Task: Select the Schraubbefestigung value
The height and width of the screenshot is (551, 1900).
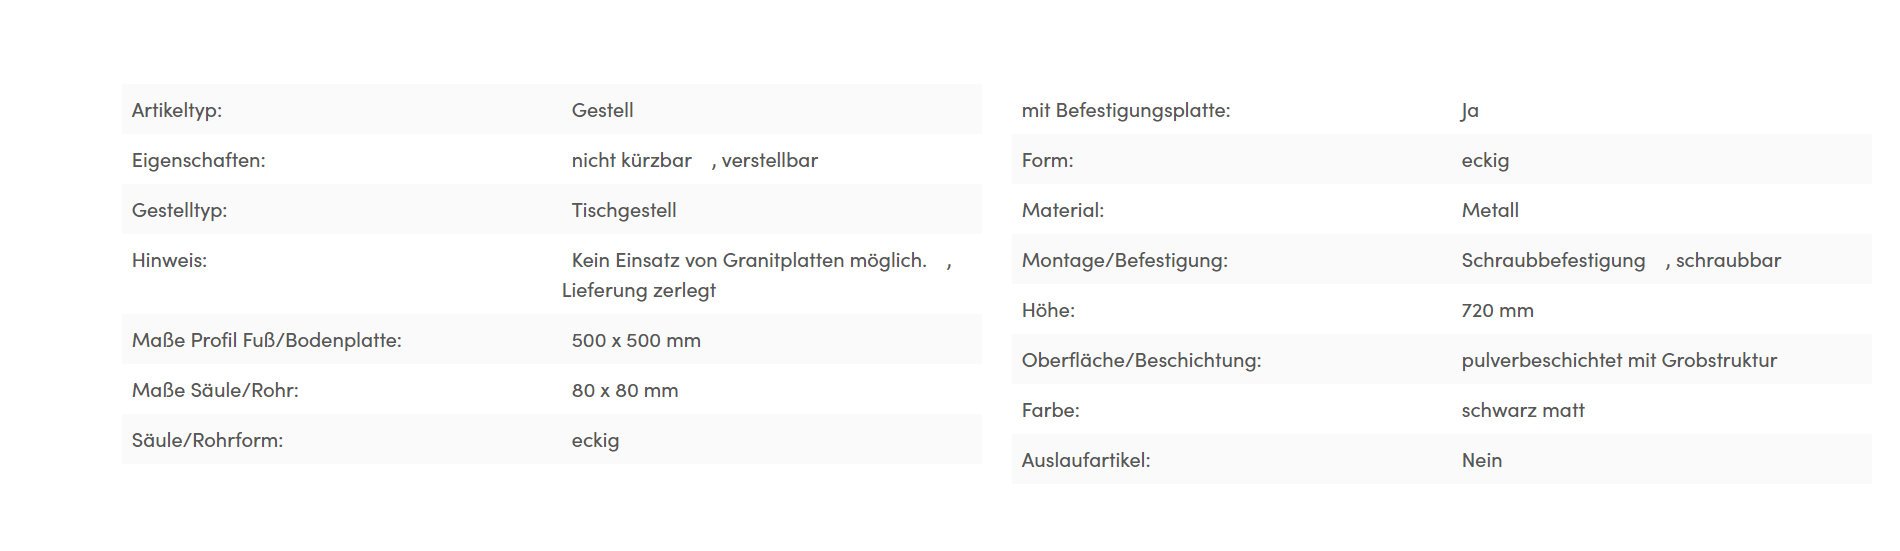Action: [x=1553, y=260]
